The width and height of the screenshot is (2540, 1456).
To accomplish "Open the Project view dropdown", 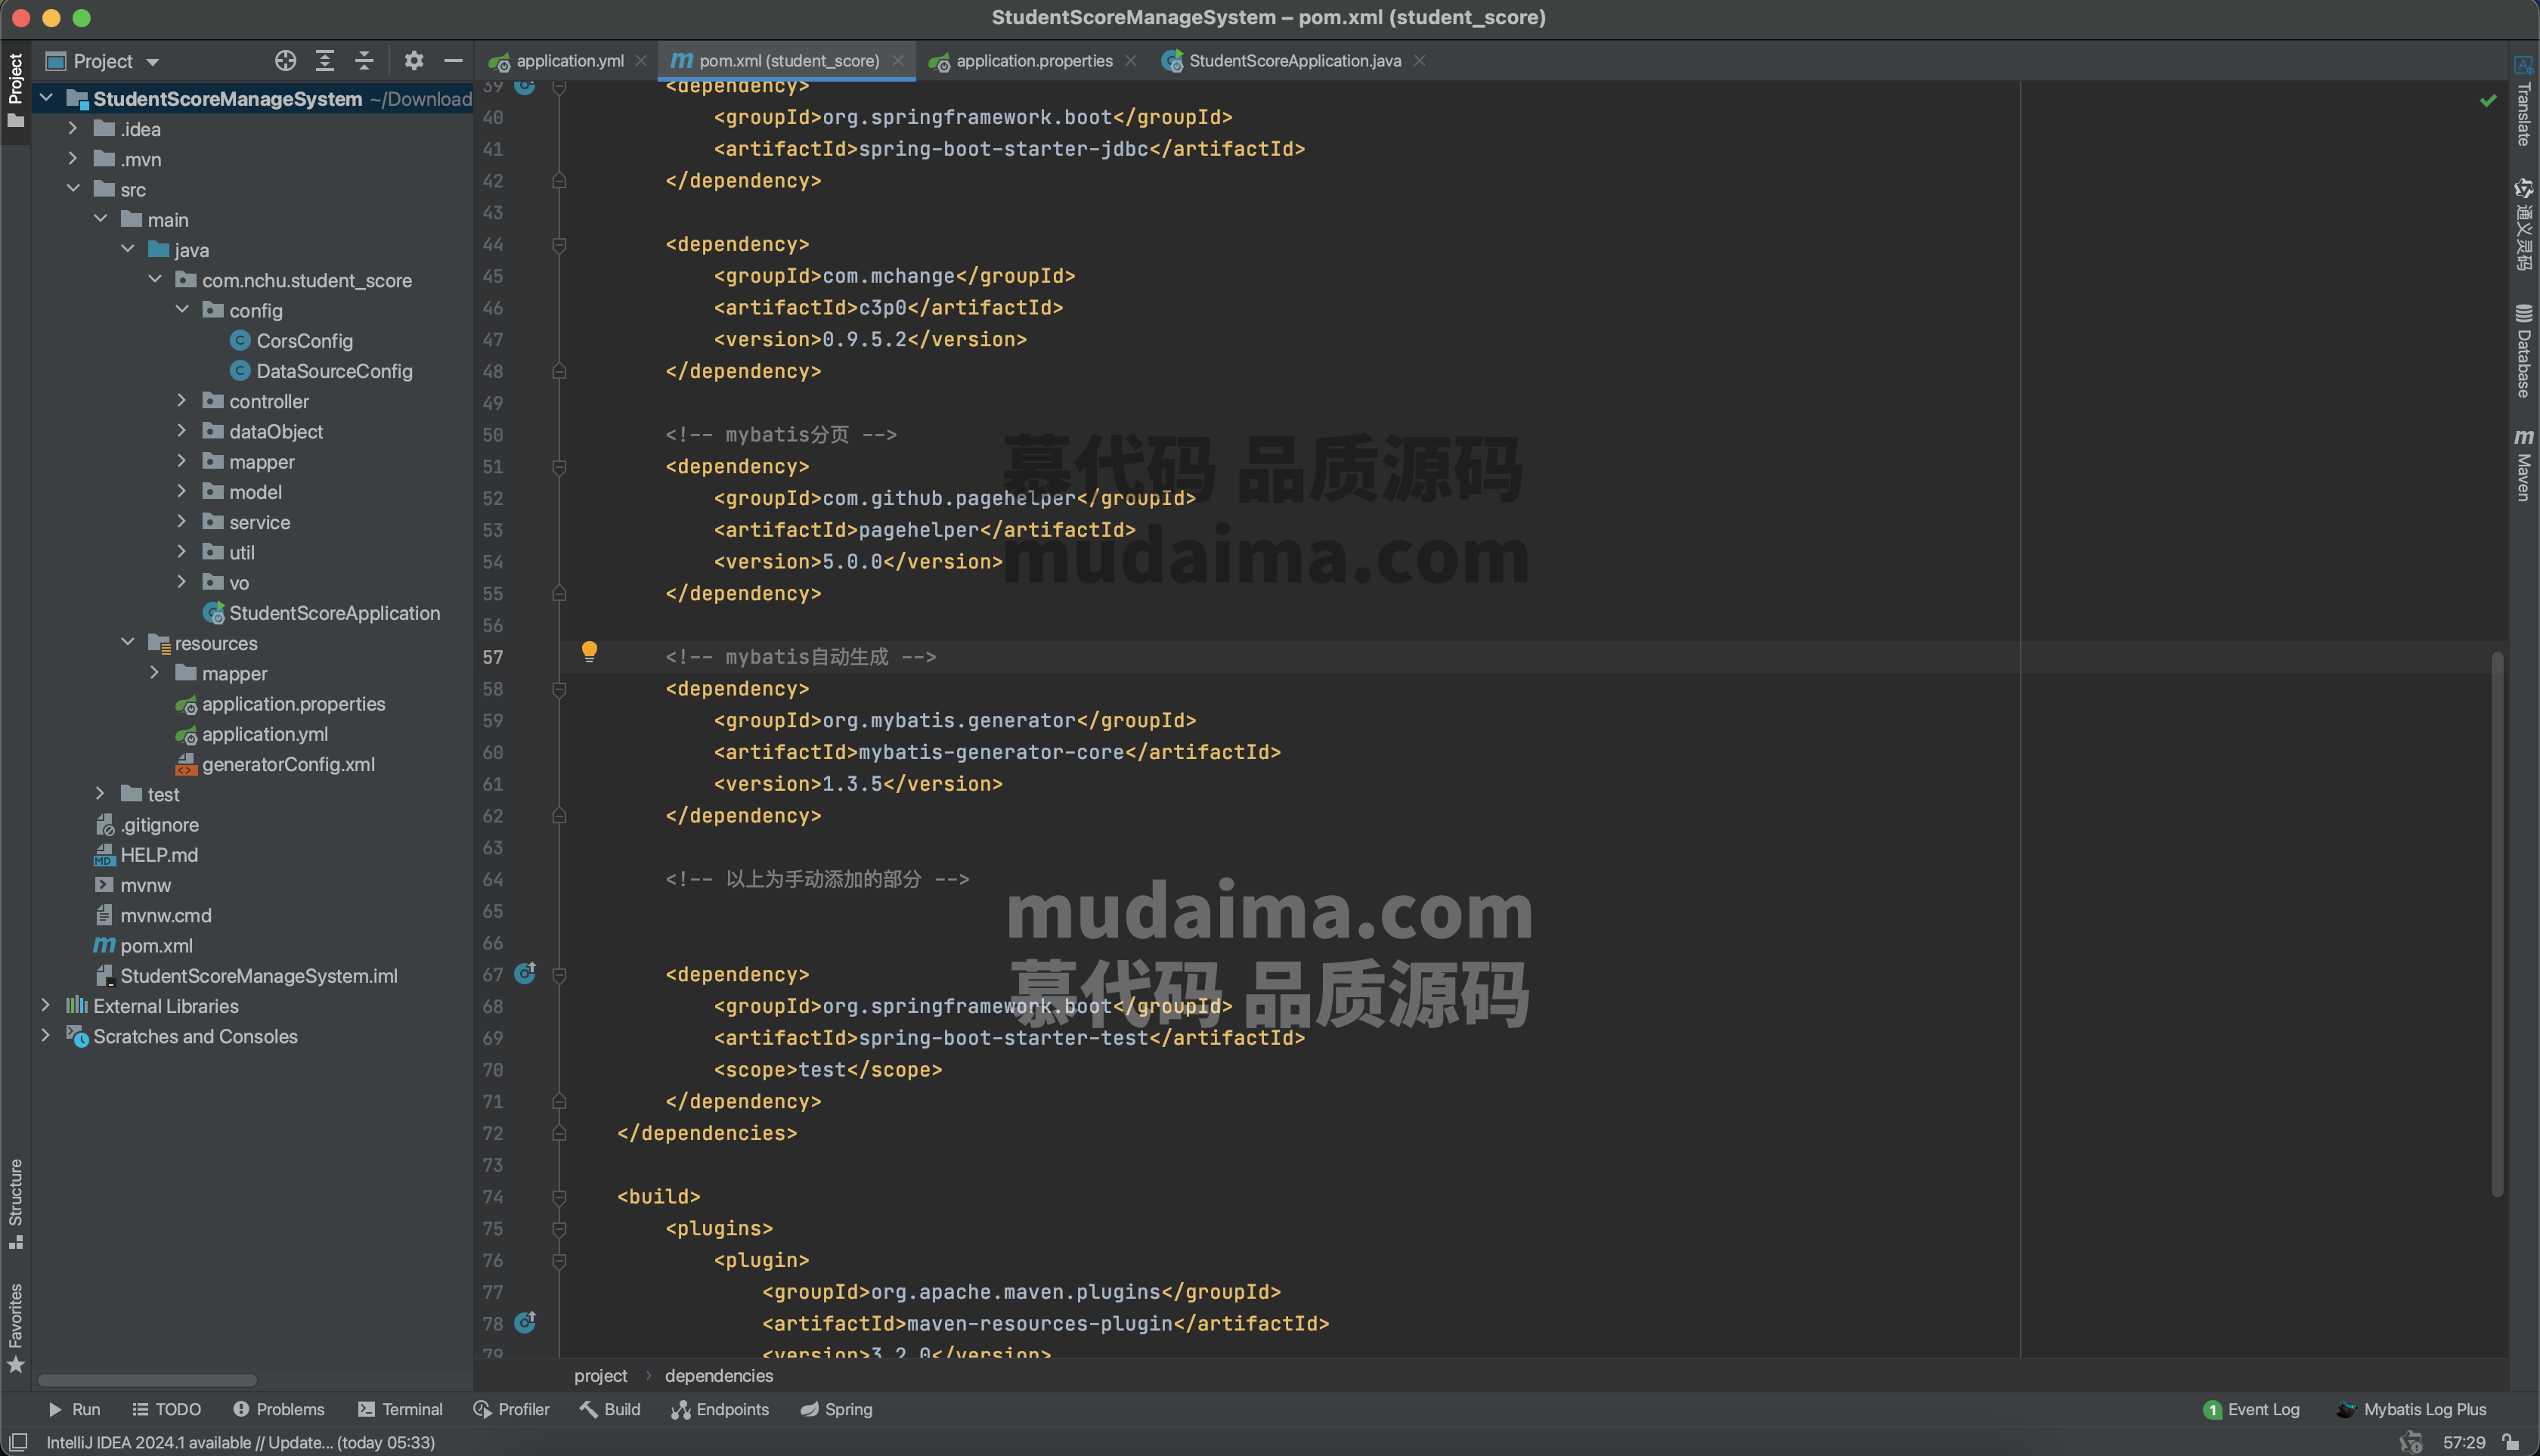I will click(x=103, y=61).
